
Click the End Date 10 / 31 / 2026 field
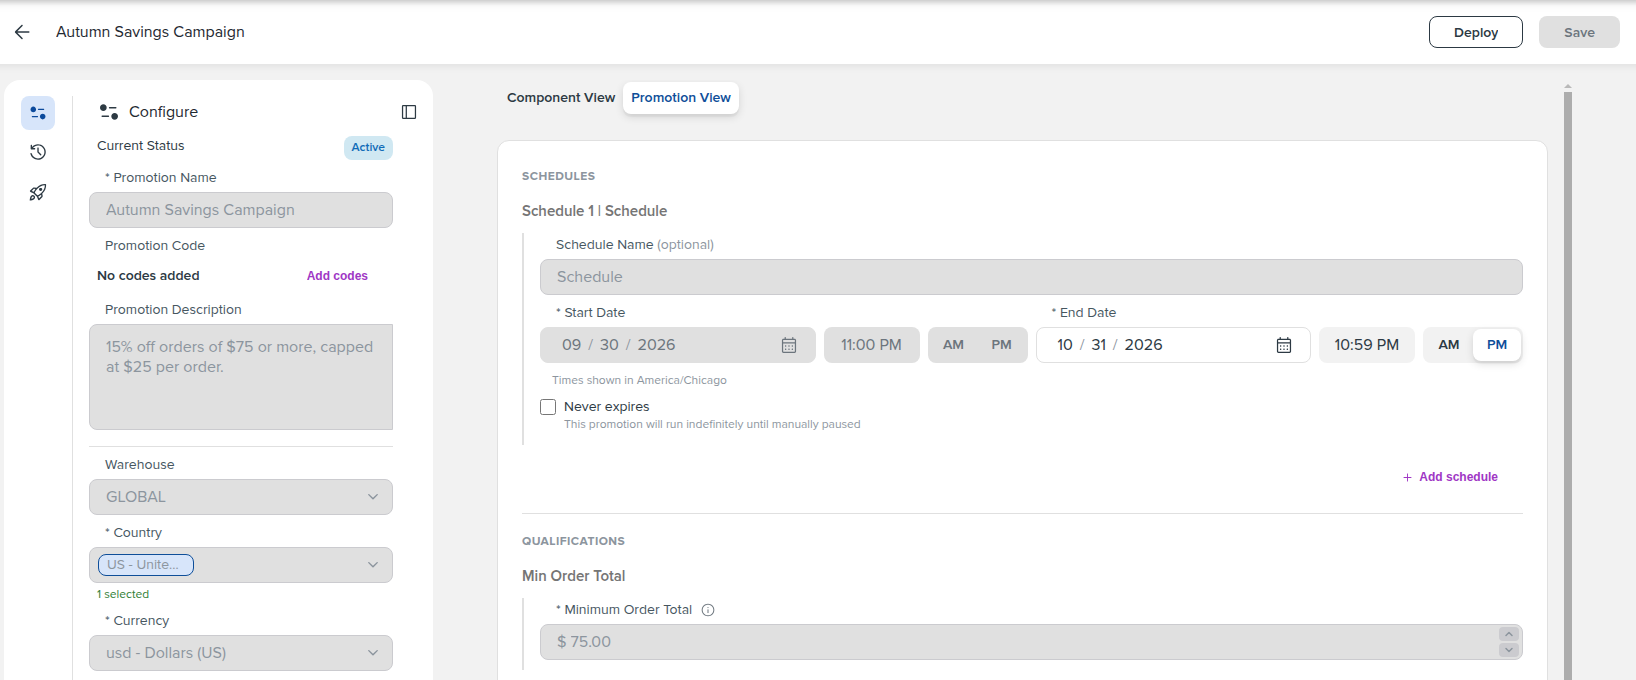[x=1173, y=345]
